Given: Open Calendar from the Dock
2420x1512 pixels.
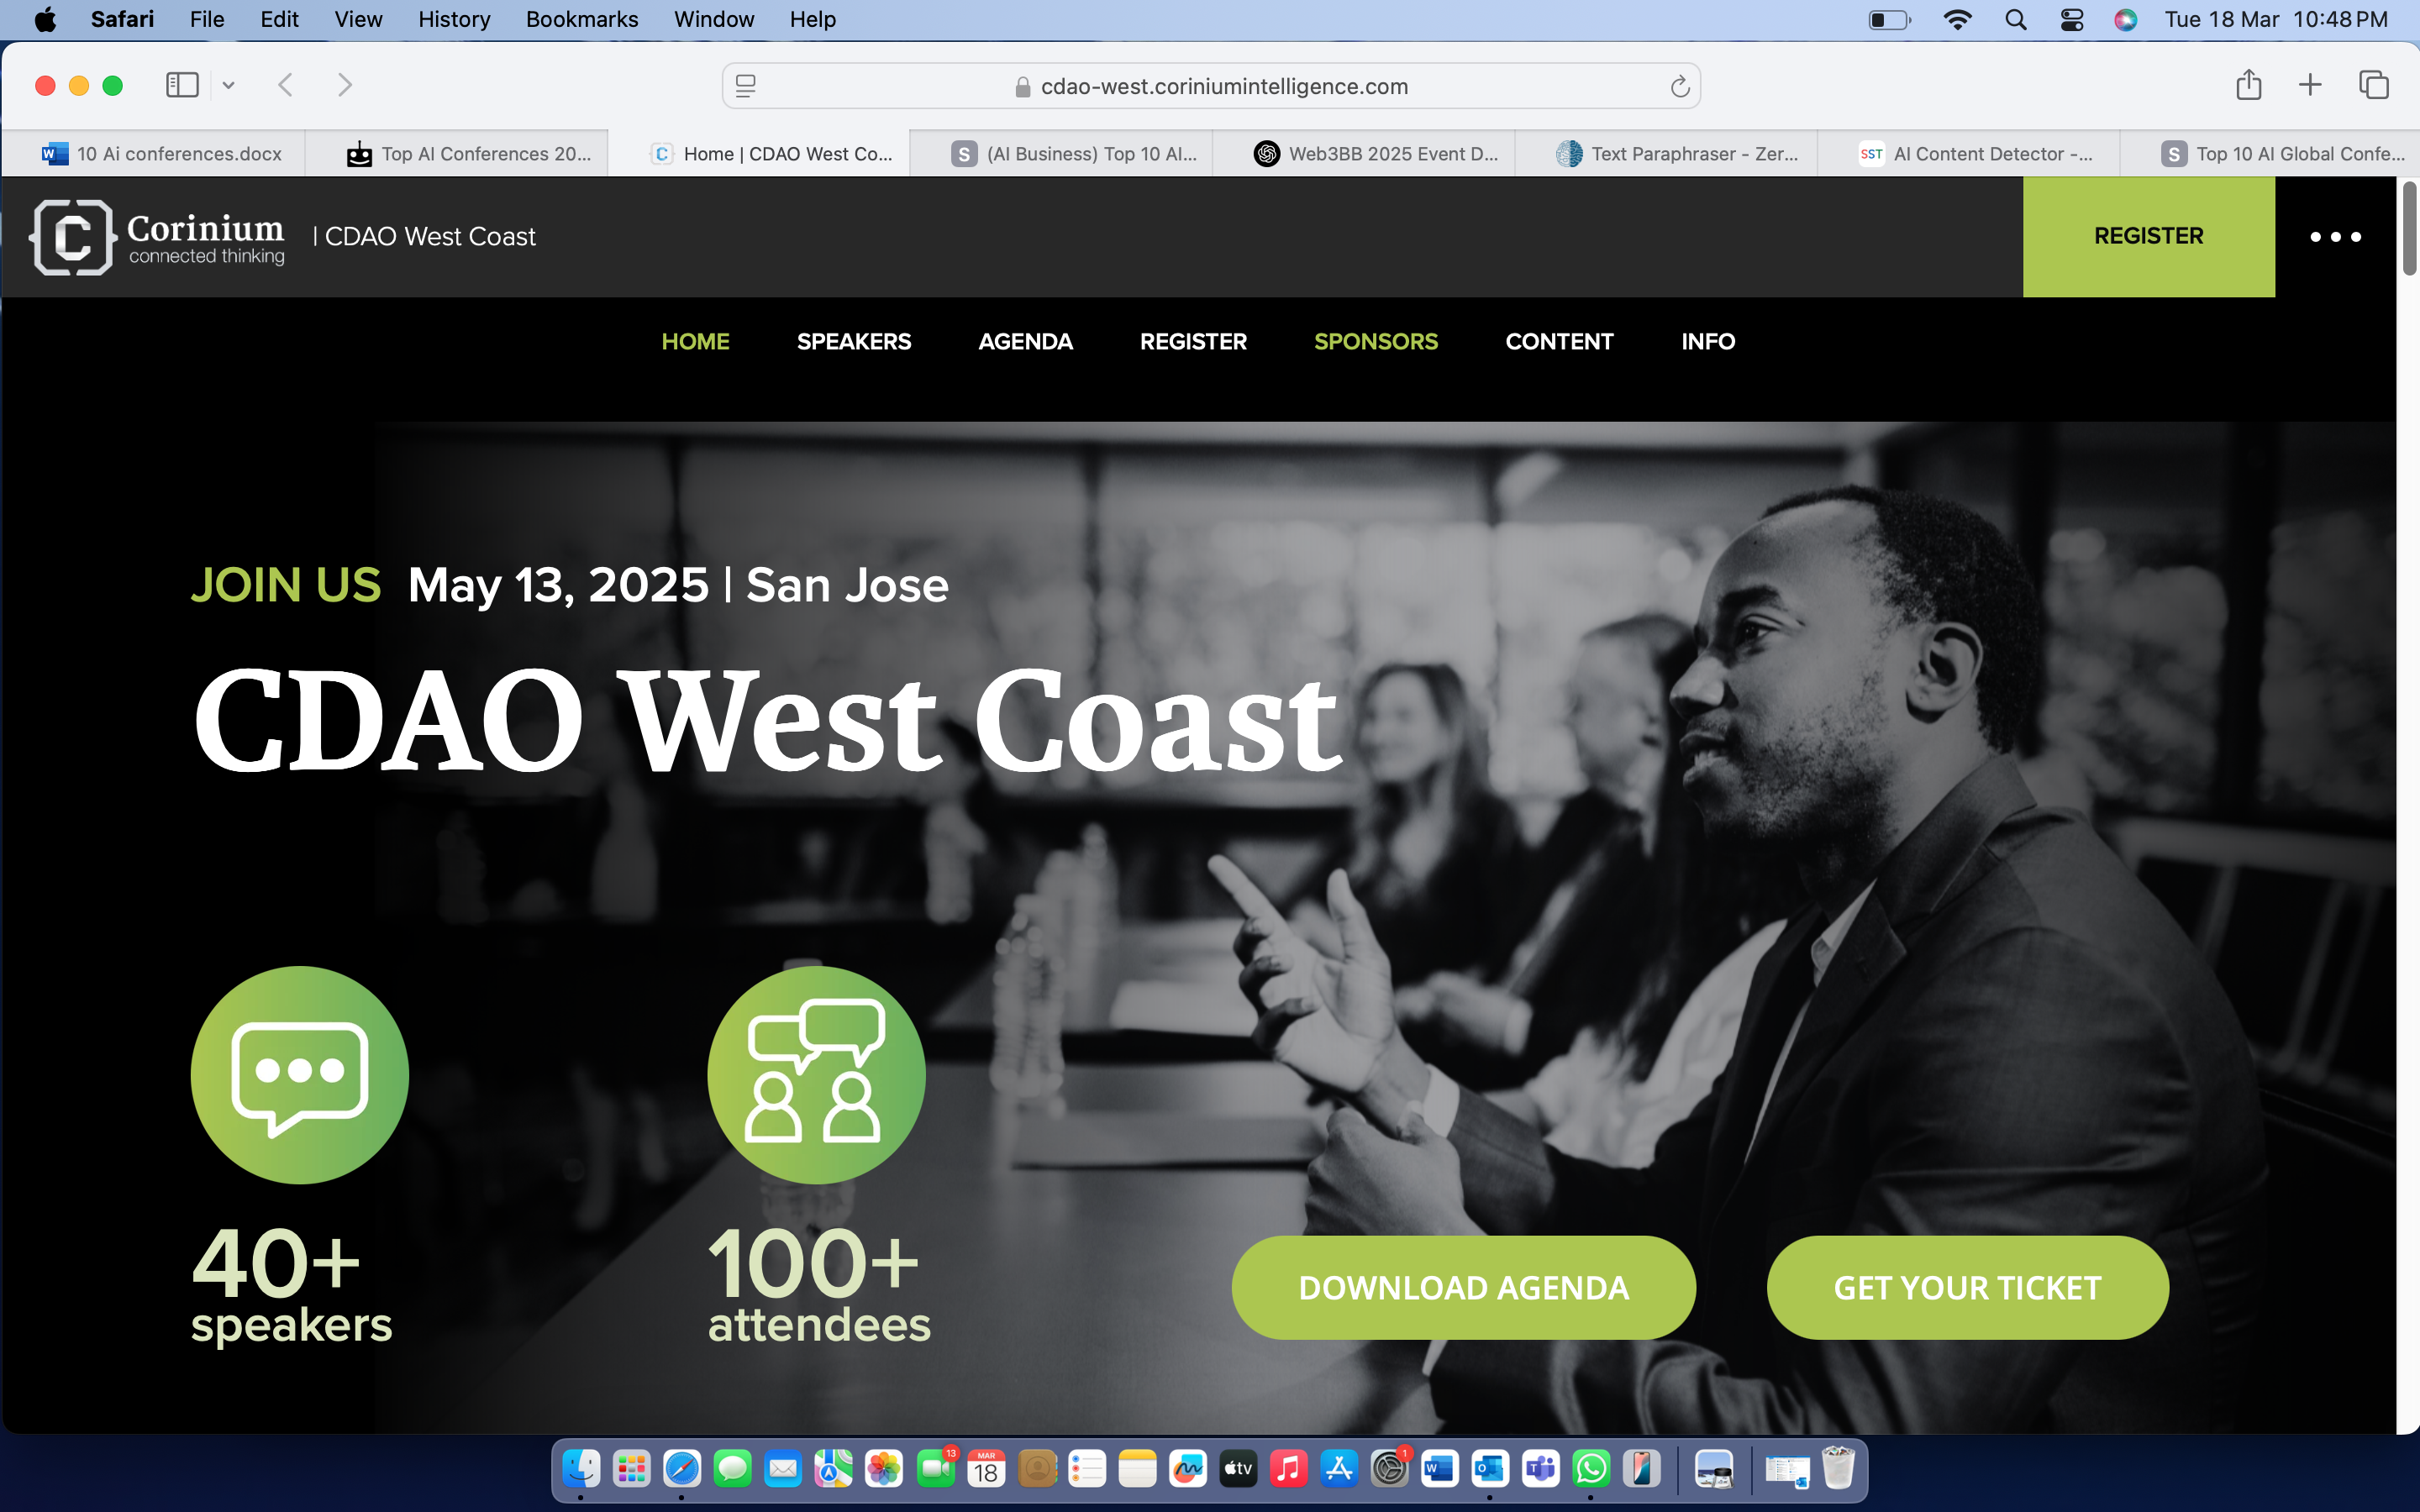Looking at the screenshot, I should point(986,1469).
